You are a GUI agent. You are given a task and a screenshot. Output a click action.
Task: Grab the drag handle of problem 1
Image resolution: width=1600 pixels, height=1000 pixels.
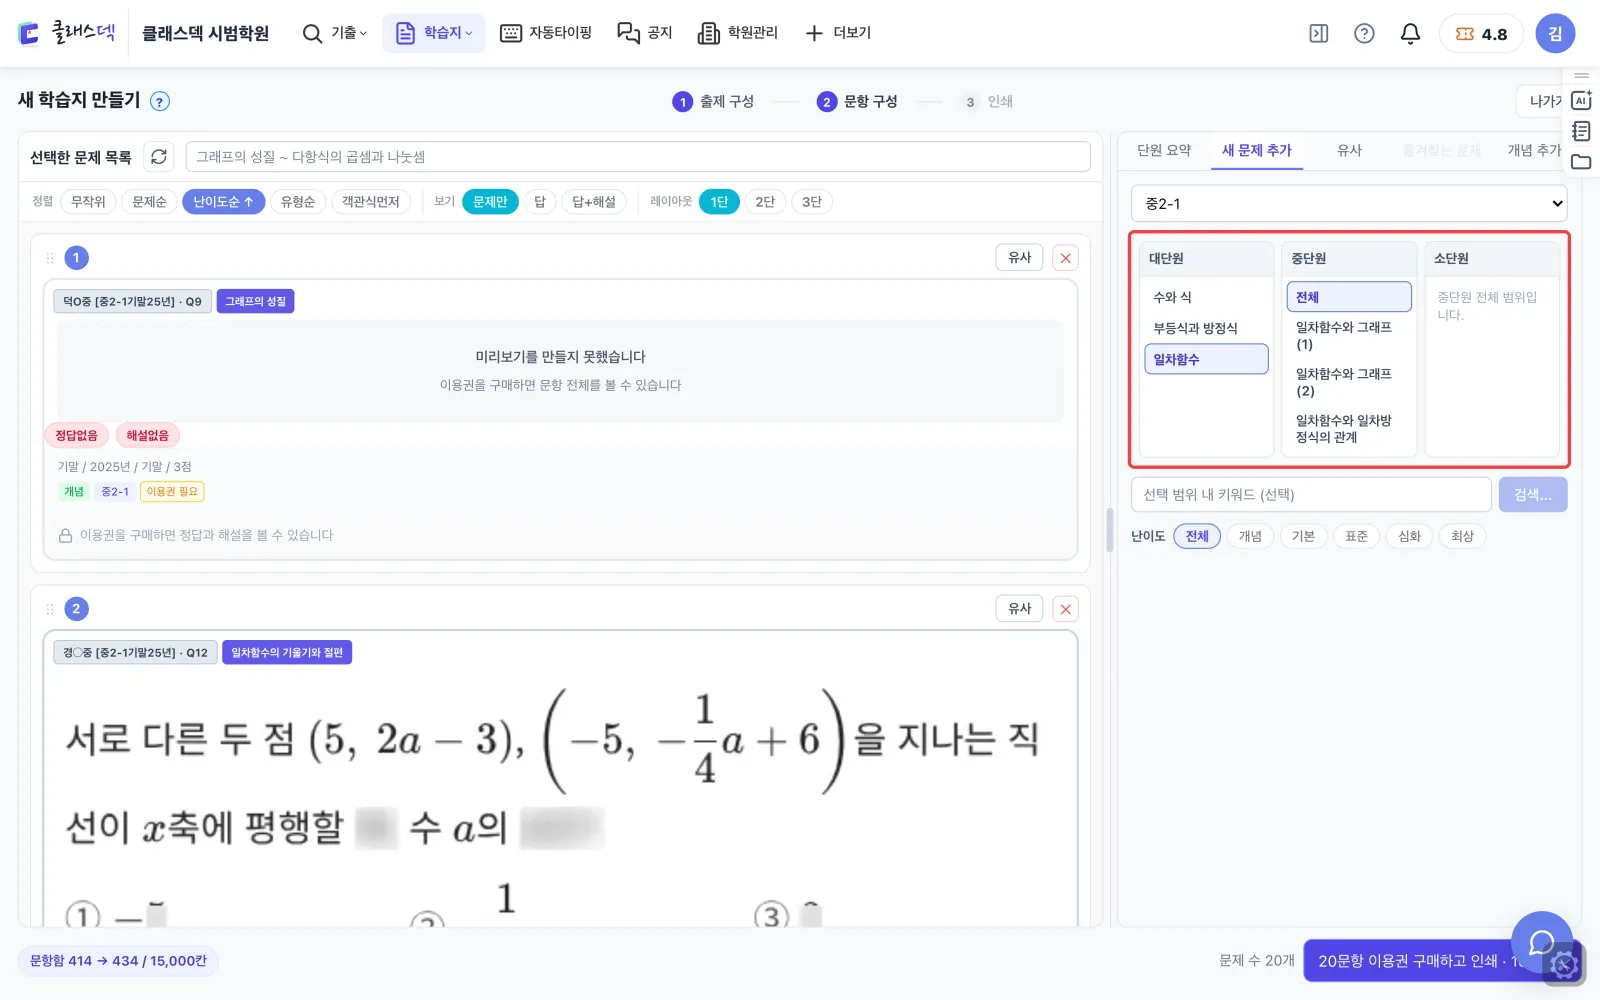(50, 258)
